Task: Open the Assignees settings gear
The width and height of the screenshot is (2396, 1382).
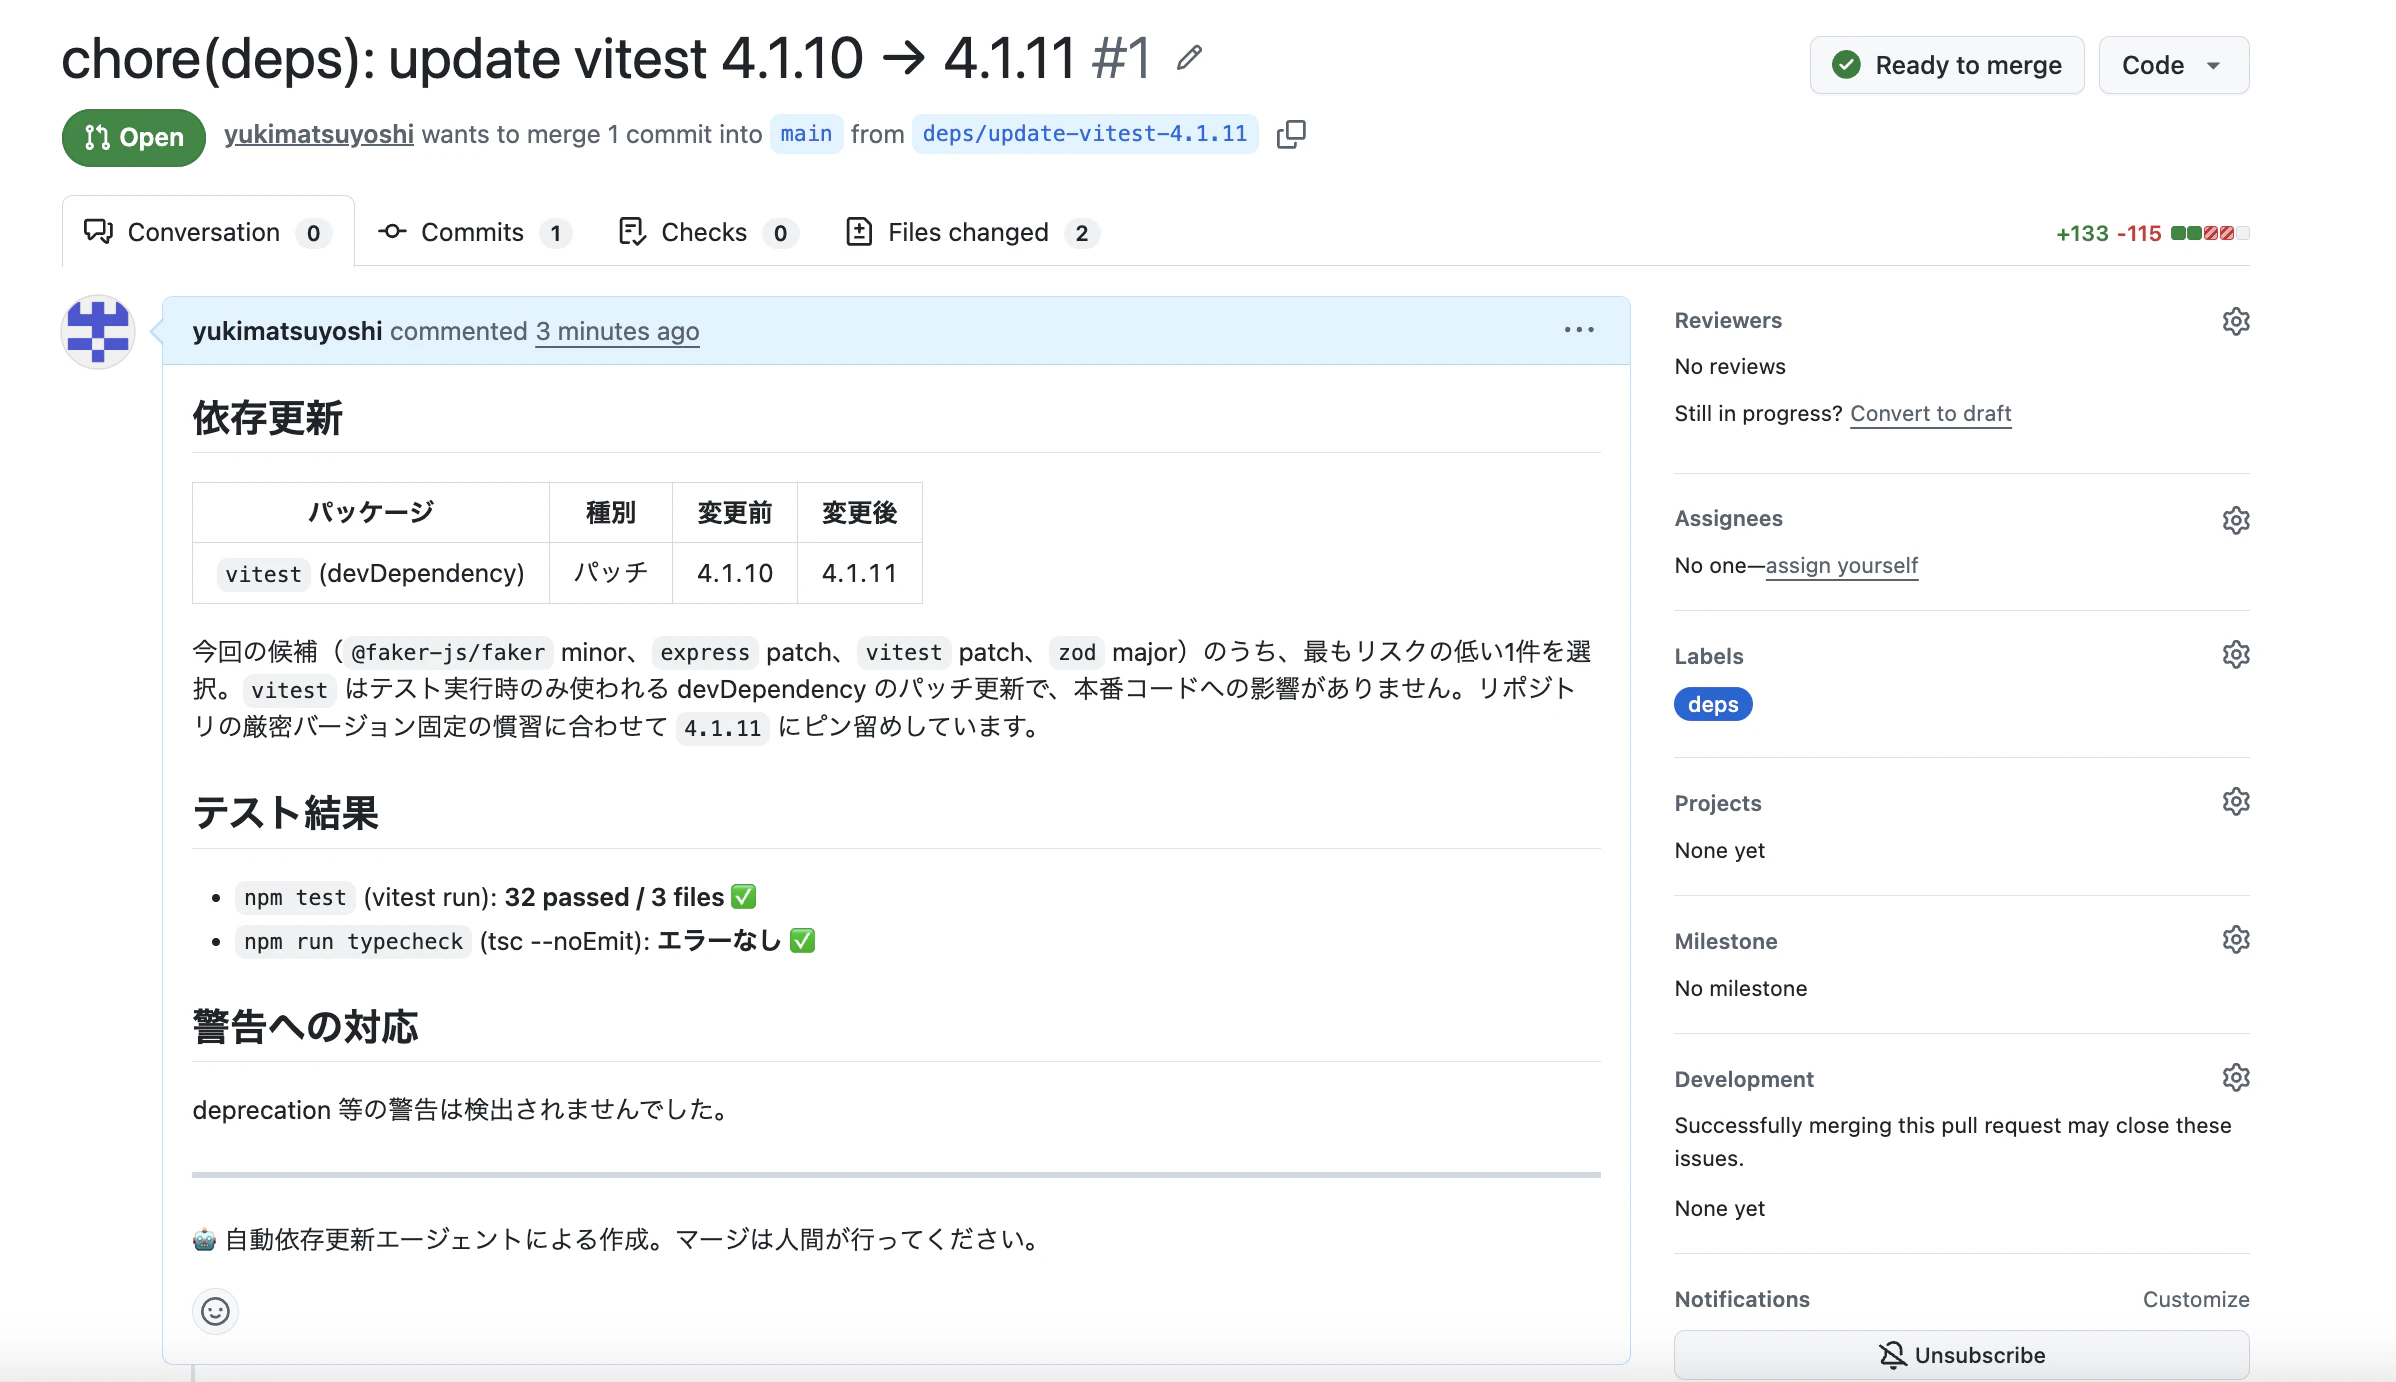Action: point(2236,520)
